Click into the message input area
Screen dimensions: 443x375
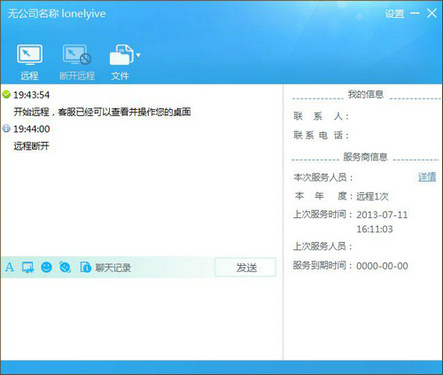click(x=142, y=318)
